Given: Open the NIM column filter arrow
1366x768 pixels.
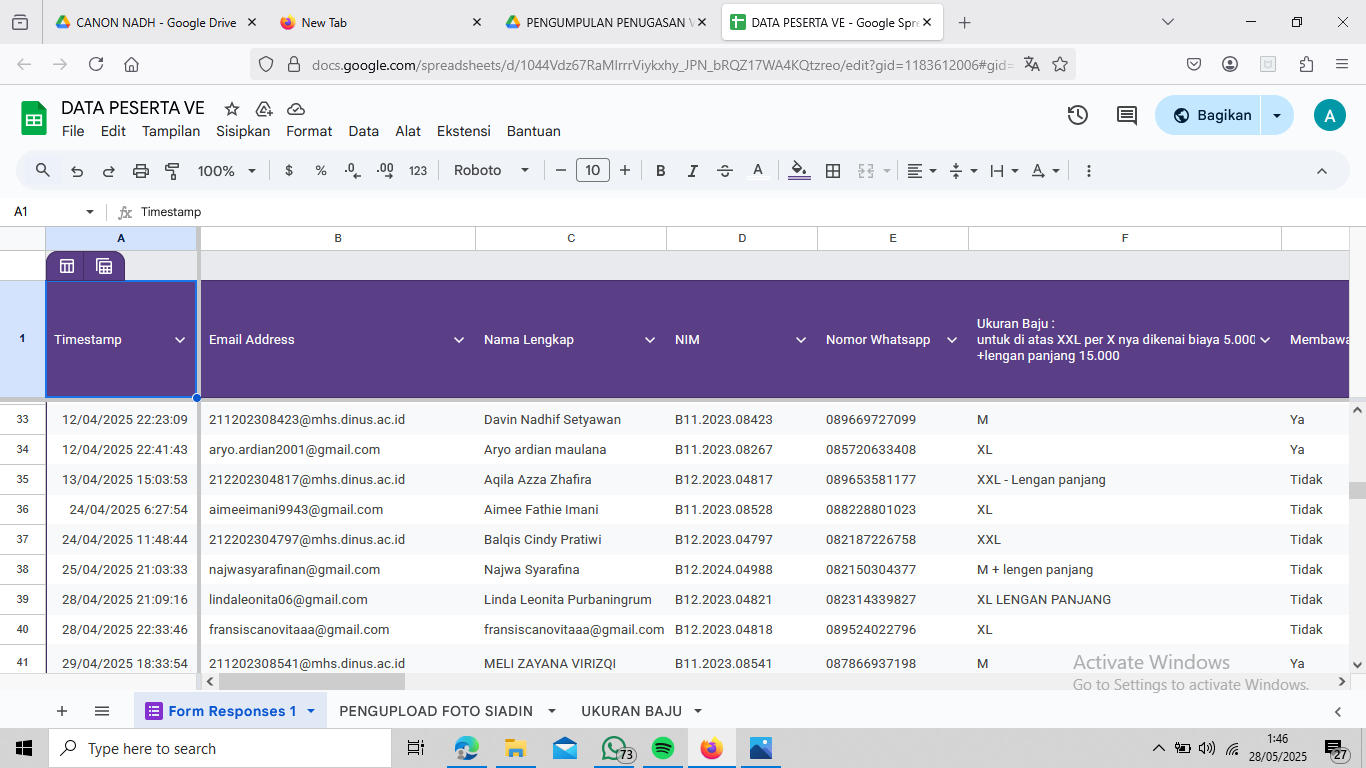Looking at the screenshot, I should [801, 340].
